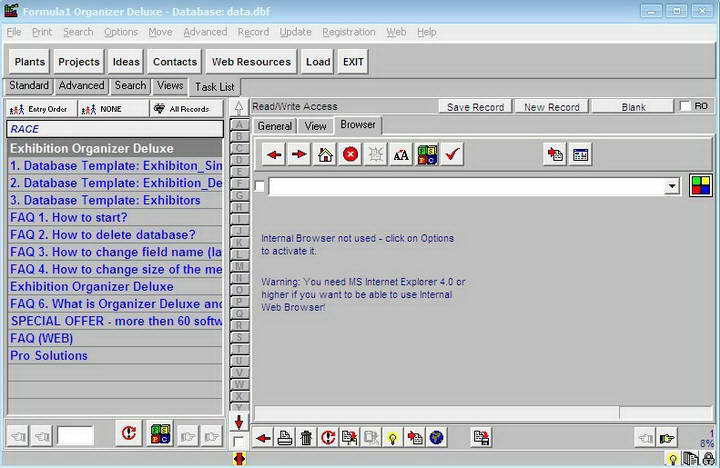Screen dimensions: 720x468
Task: Click the documents icon in status bar
Action: coord(690,458)
